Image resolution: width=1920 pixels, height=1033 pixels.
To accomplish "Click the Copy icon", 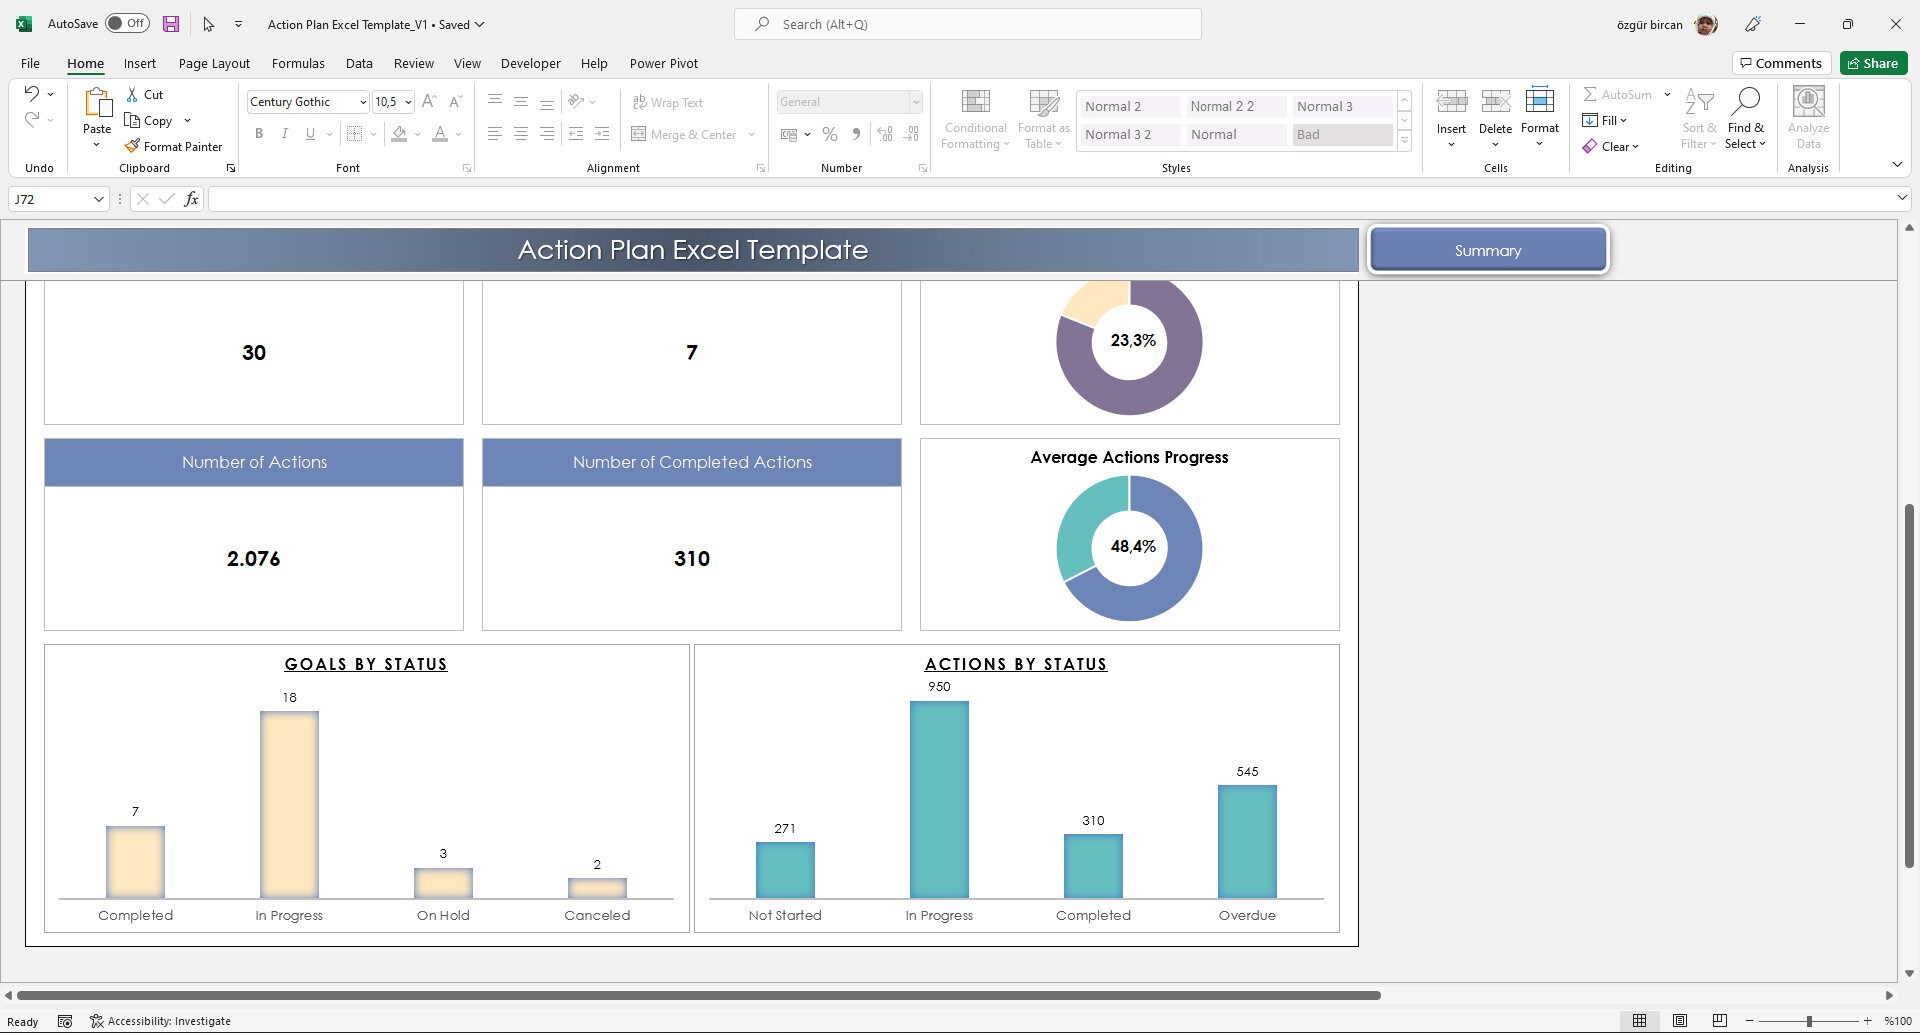I will tap(132, 120).
